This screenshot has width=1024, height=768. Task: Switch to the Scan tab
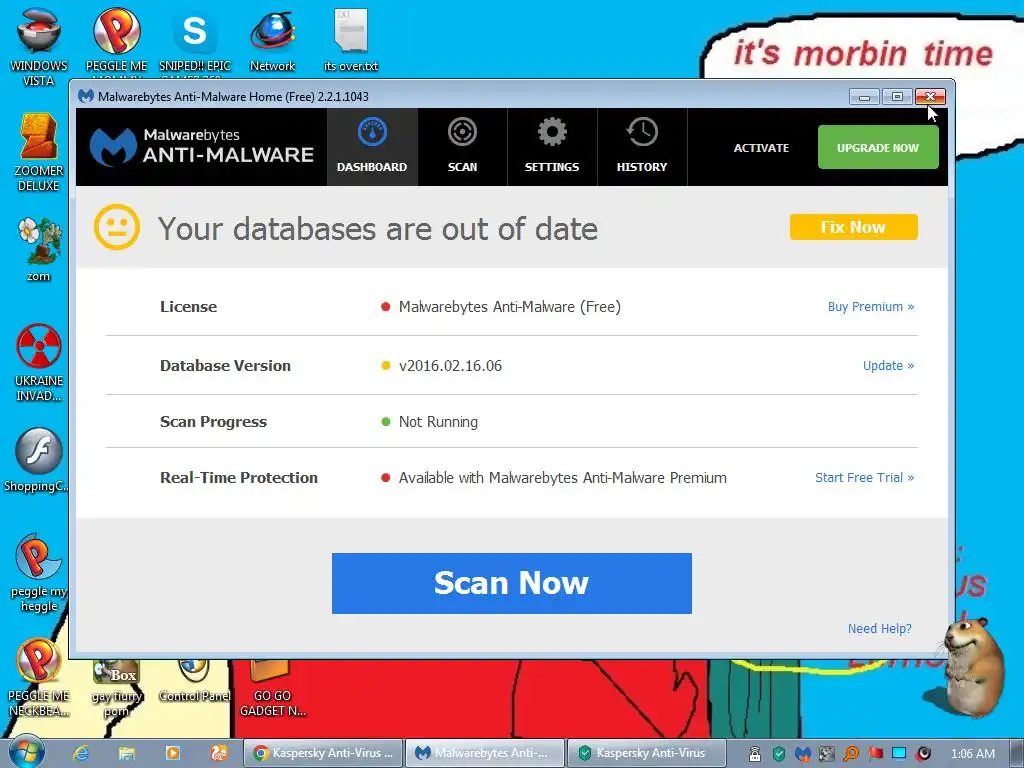462,147
